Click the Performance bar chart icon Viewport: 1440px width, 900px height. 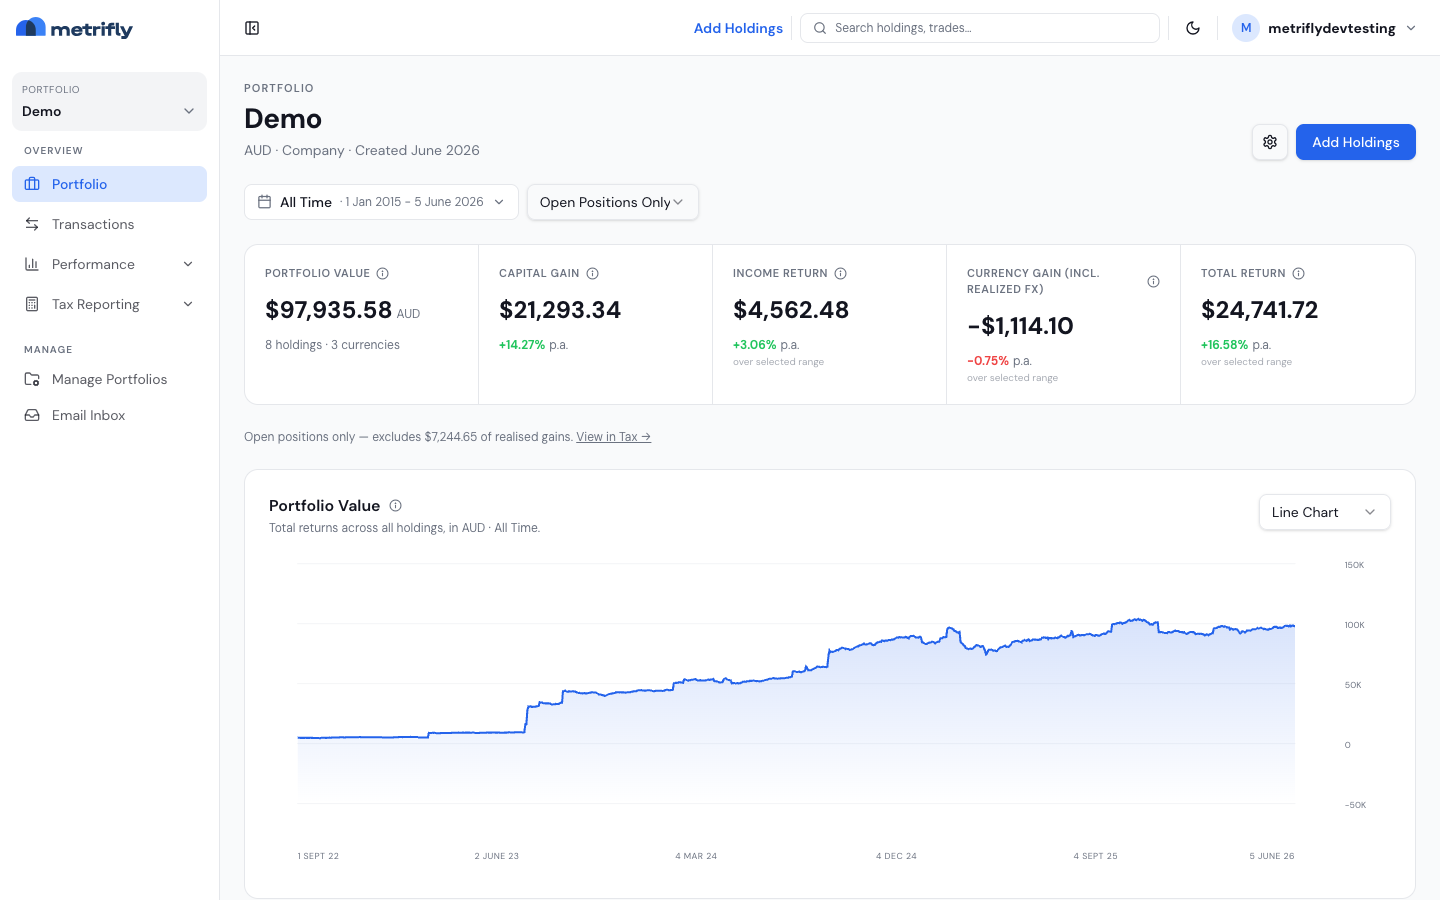click(x=32, y=264)
